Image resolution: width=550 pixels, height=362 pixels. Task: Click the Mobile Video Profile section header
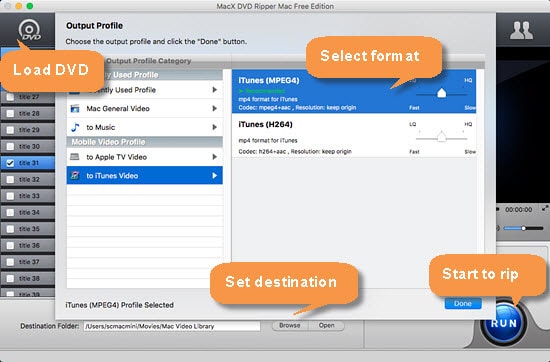click(145, 142)
